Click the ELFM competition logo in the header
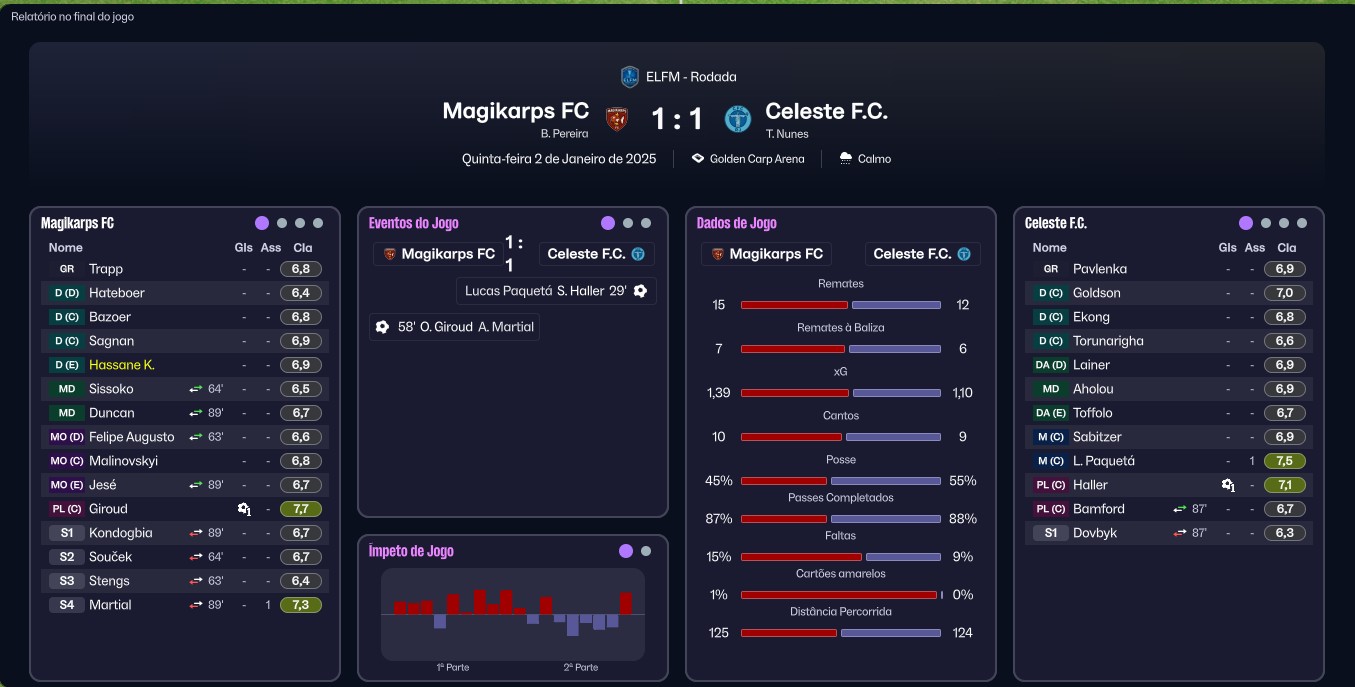Screen dimensions: 1355x687 [x=629, y=77]
